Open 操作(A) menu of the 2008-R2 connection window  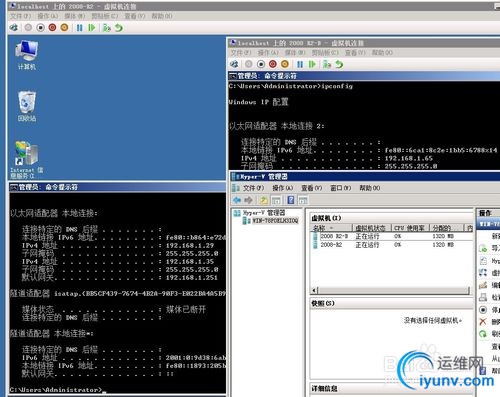(48, 16)
